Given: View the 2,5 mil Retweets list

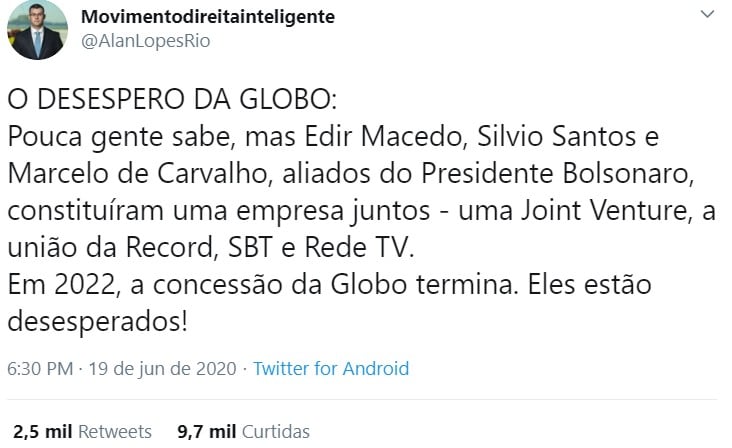Looking at the screenshot, I should tap(82, 432).
